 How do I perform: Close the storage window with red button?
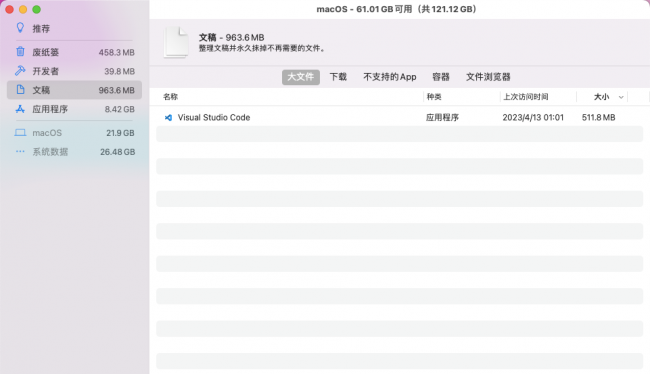tap(10, 9)
